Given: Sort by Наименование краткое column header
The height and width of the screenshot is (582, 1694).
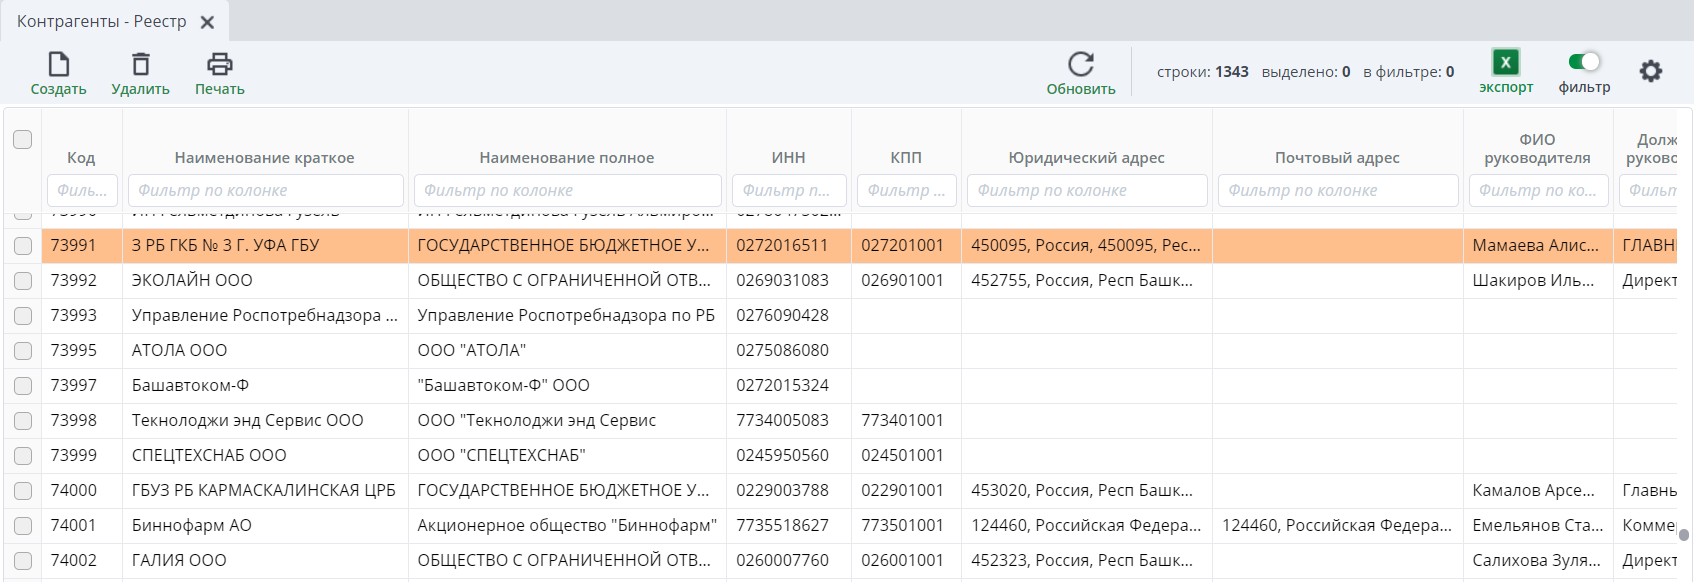Looking at the screenshot, I should (265, 158).
